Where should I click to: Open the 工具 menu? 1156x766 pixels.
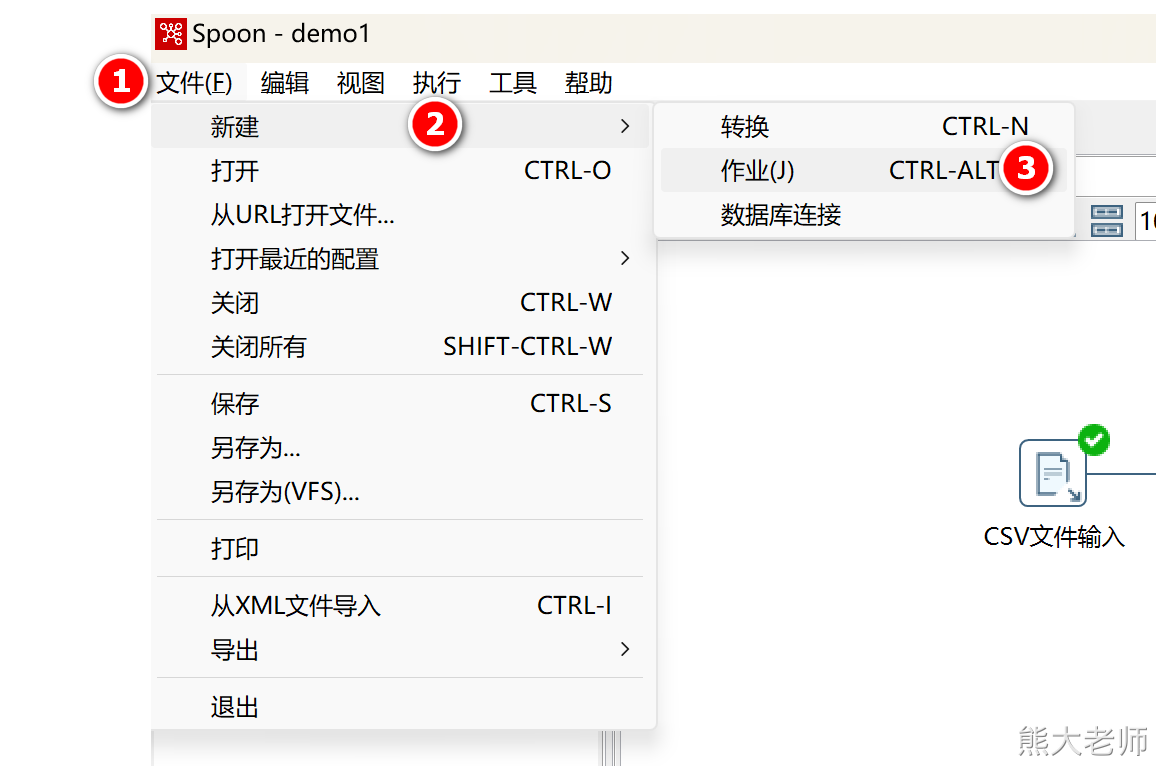(513, 83)
